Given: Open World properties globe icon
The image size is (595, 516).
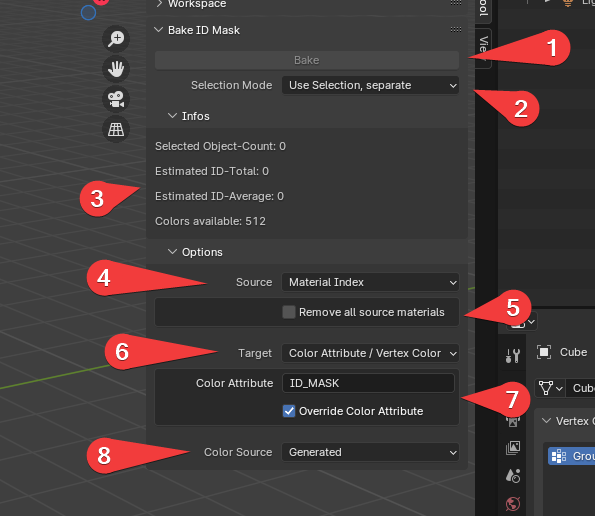Looking at the screenshot, I should coord(513,504).
